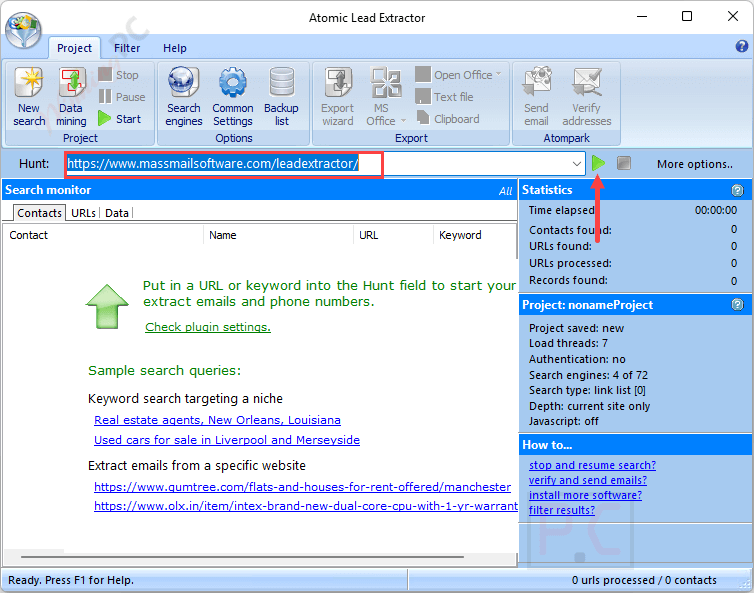Click 'Javascript: off' text
Viewport: 754px width, 593px height.
pyautogui.click(x=564, y=421)
